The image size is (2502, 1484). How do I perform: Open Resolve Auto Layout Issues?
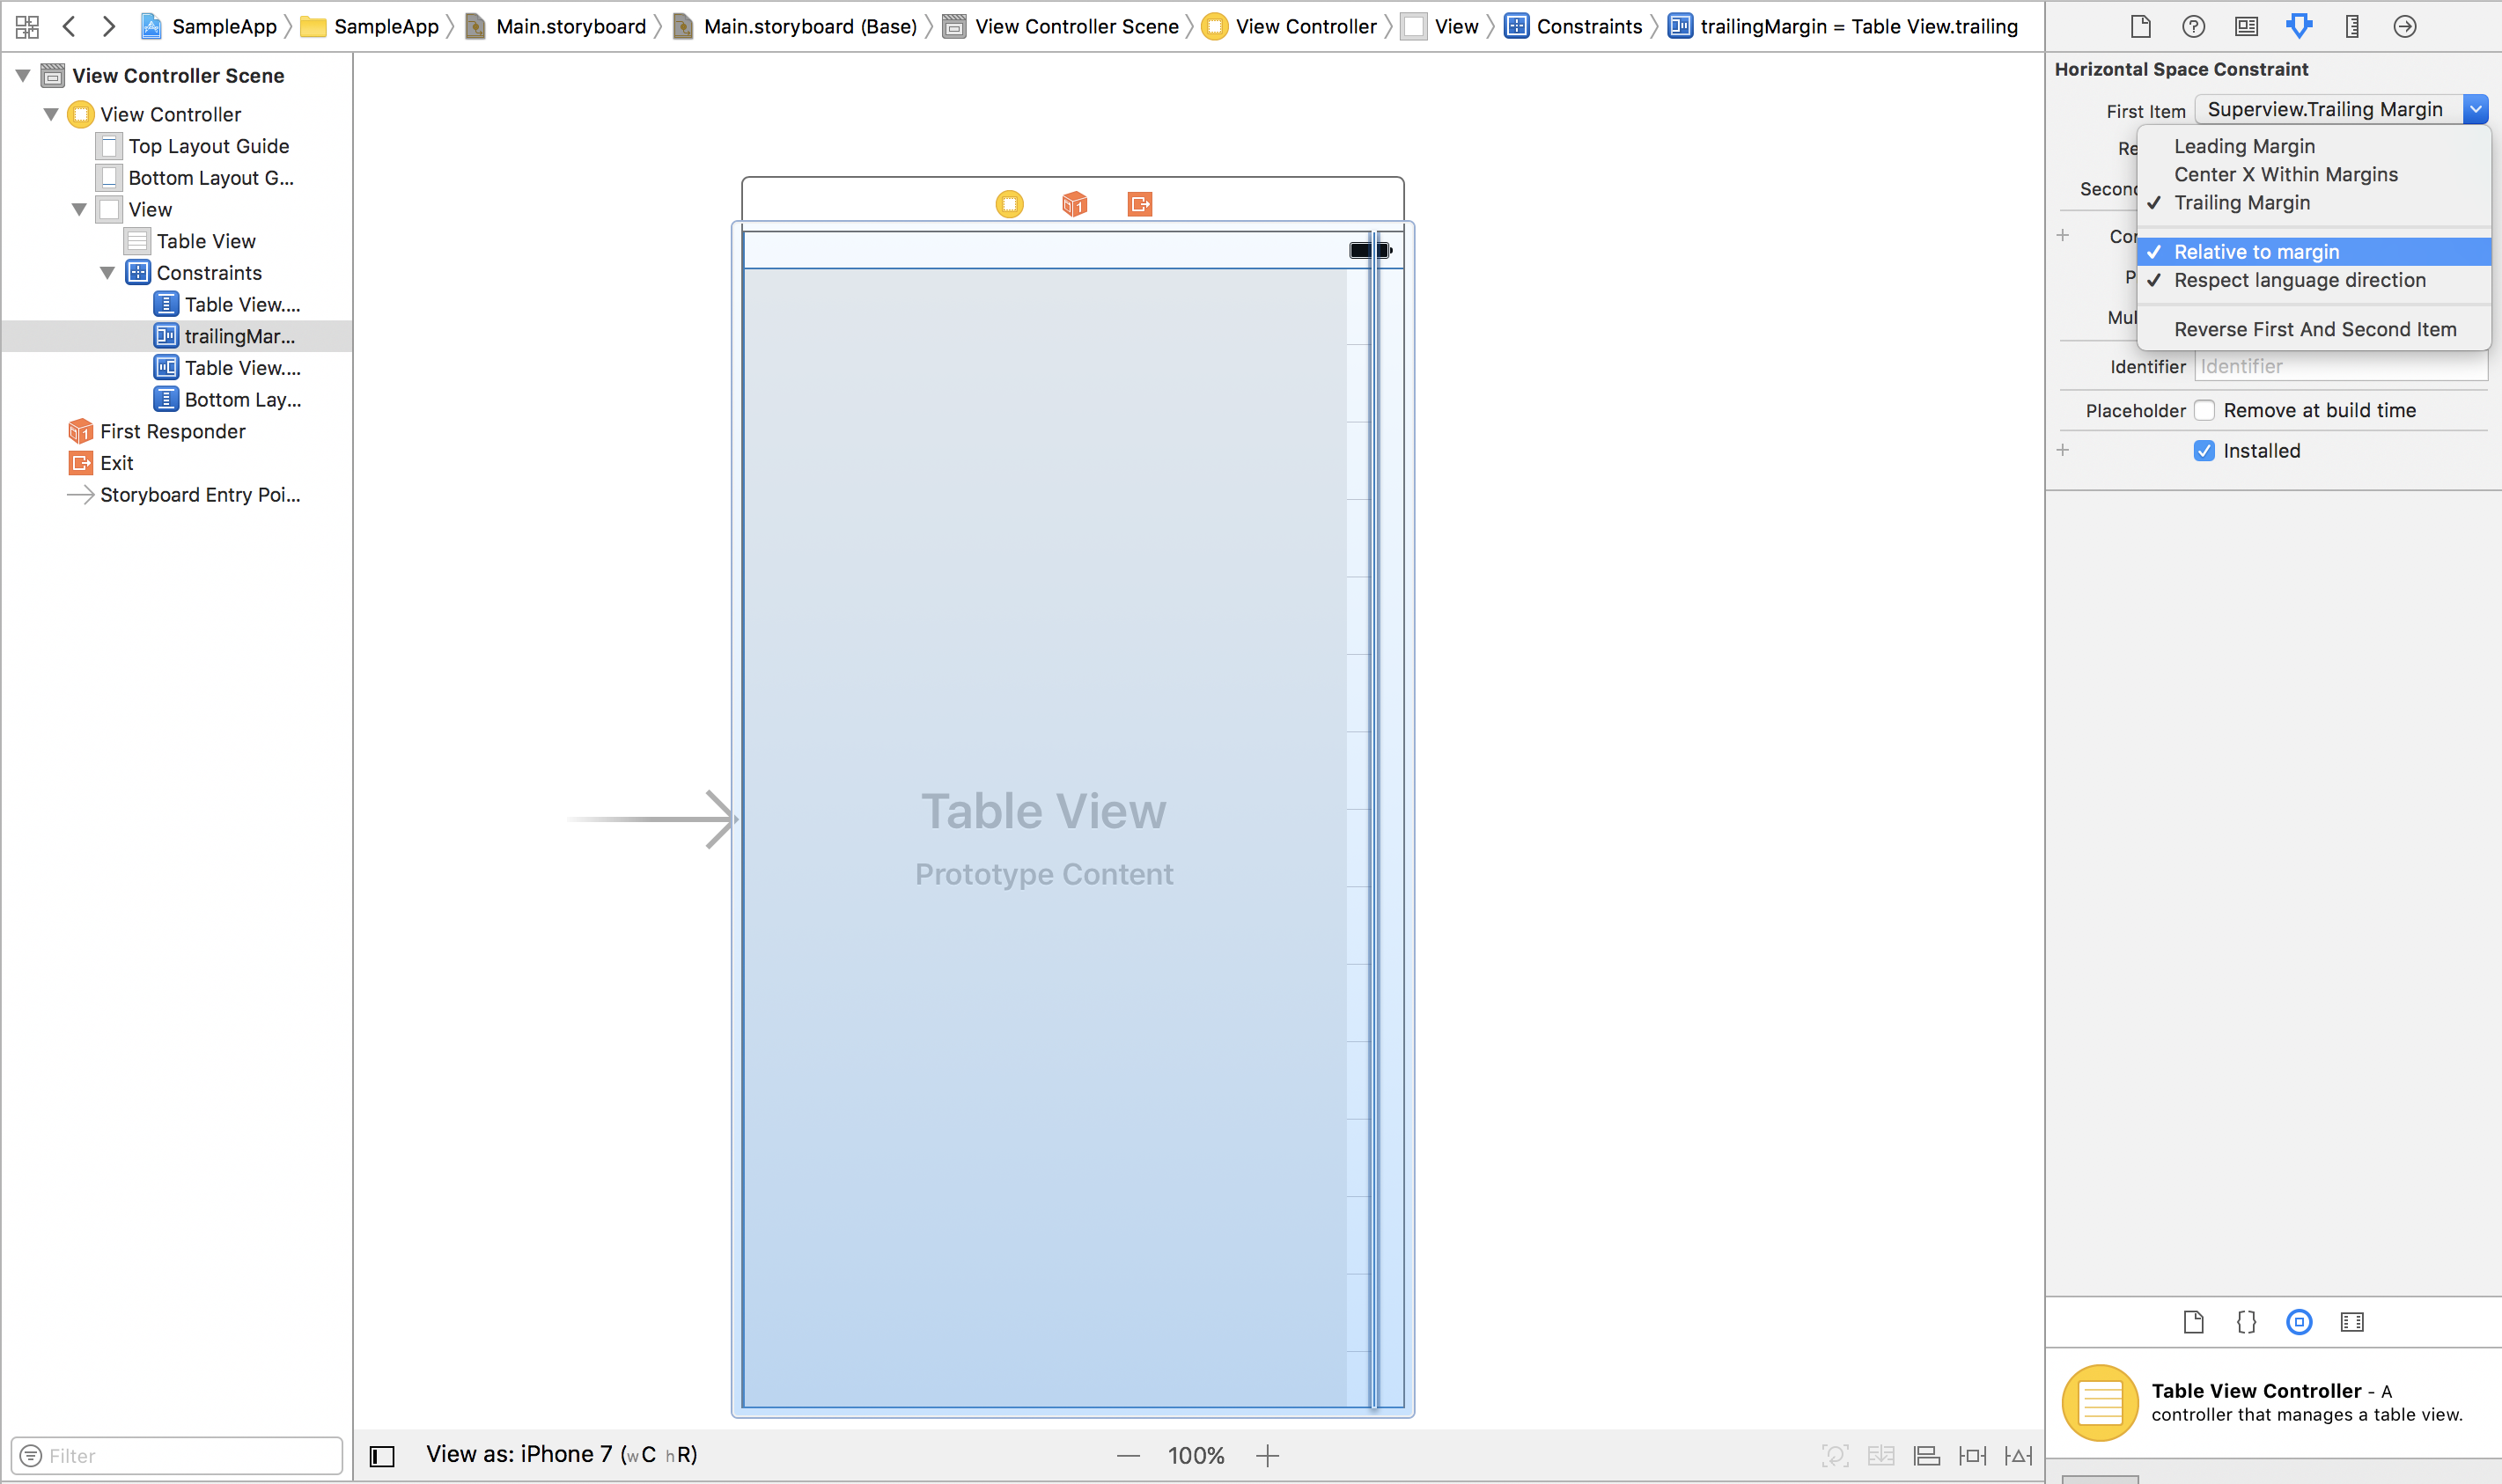pos(2019,1455)
